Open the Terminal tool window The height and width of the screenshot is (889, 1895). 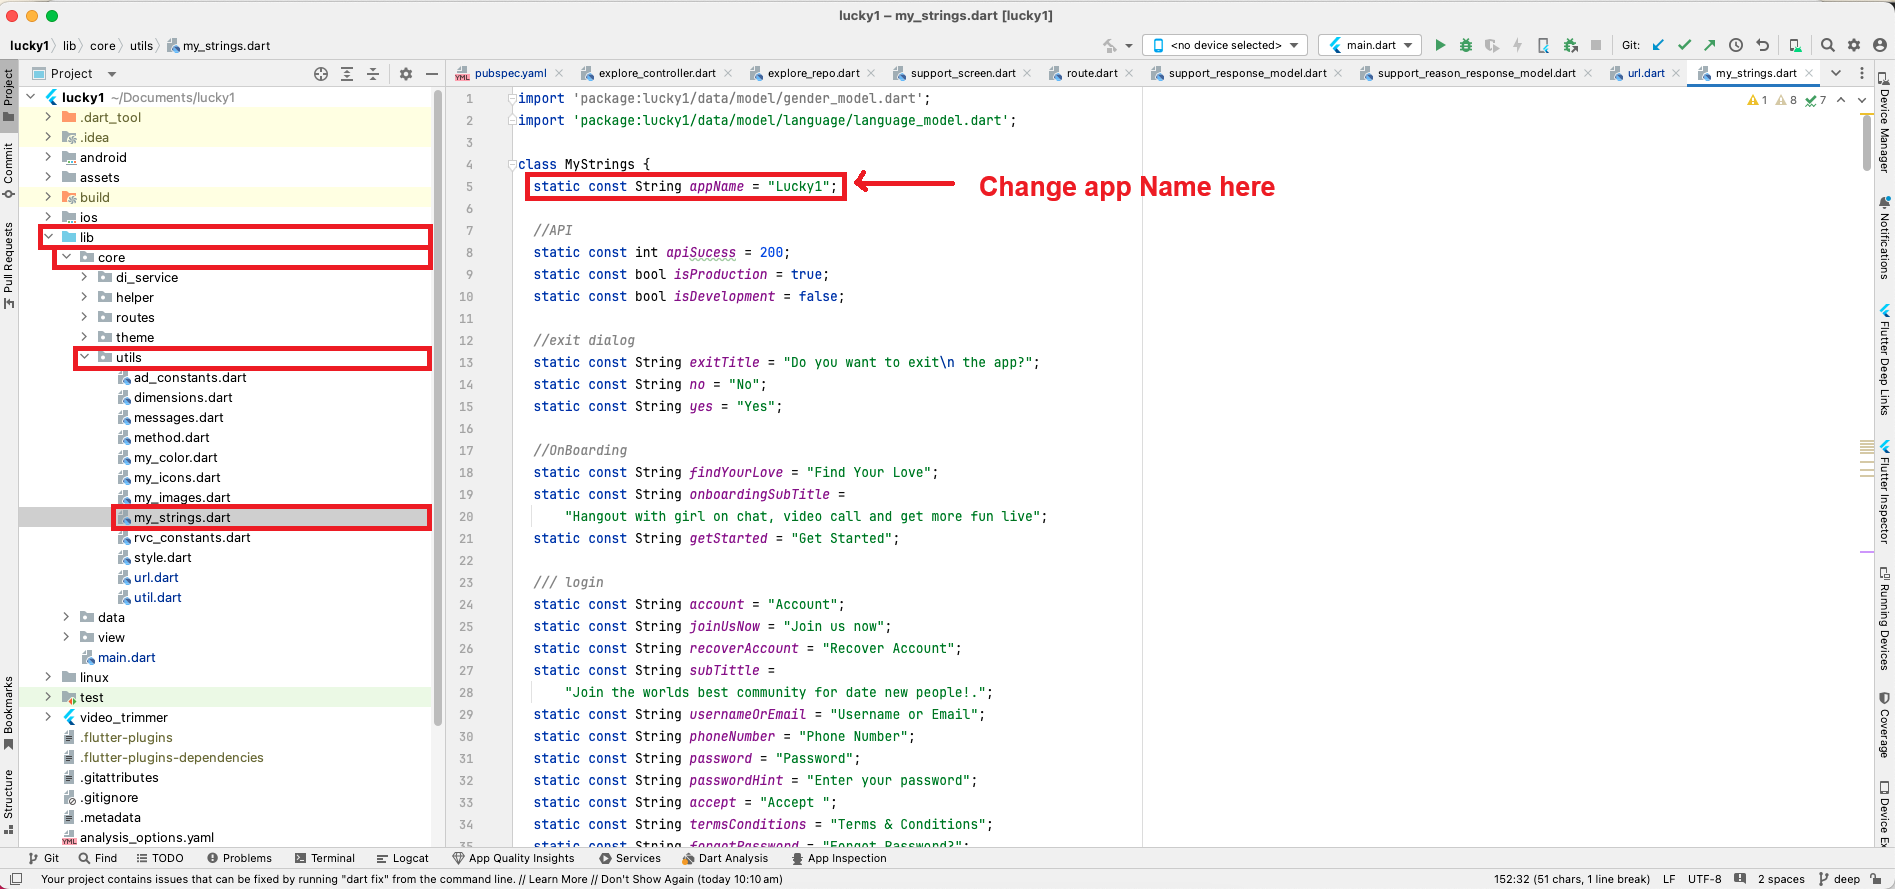coord(325,858)
